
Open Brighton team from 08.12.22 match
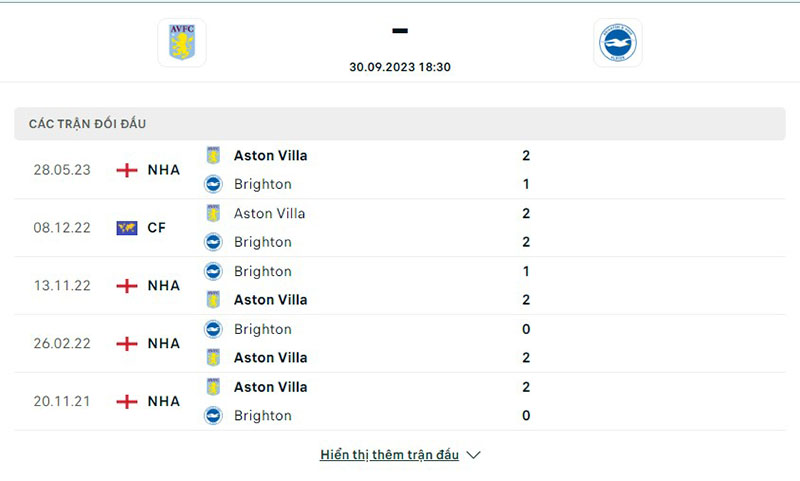262,242
